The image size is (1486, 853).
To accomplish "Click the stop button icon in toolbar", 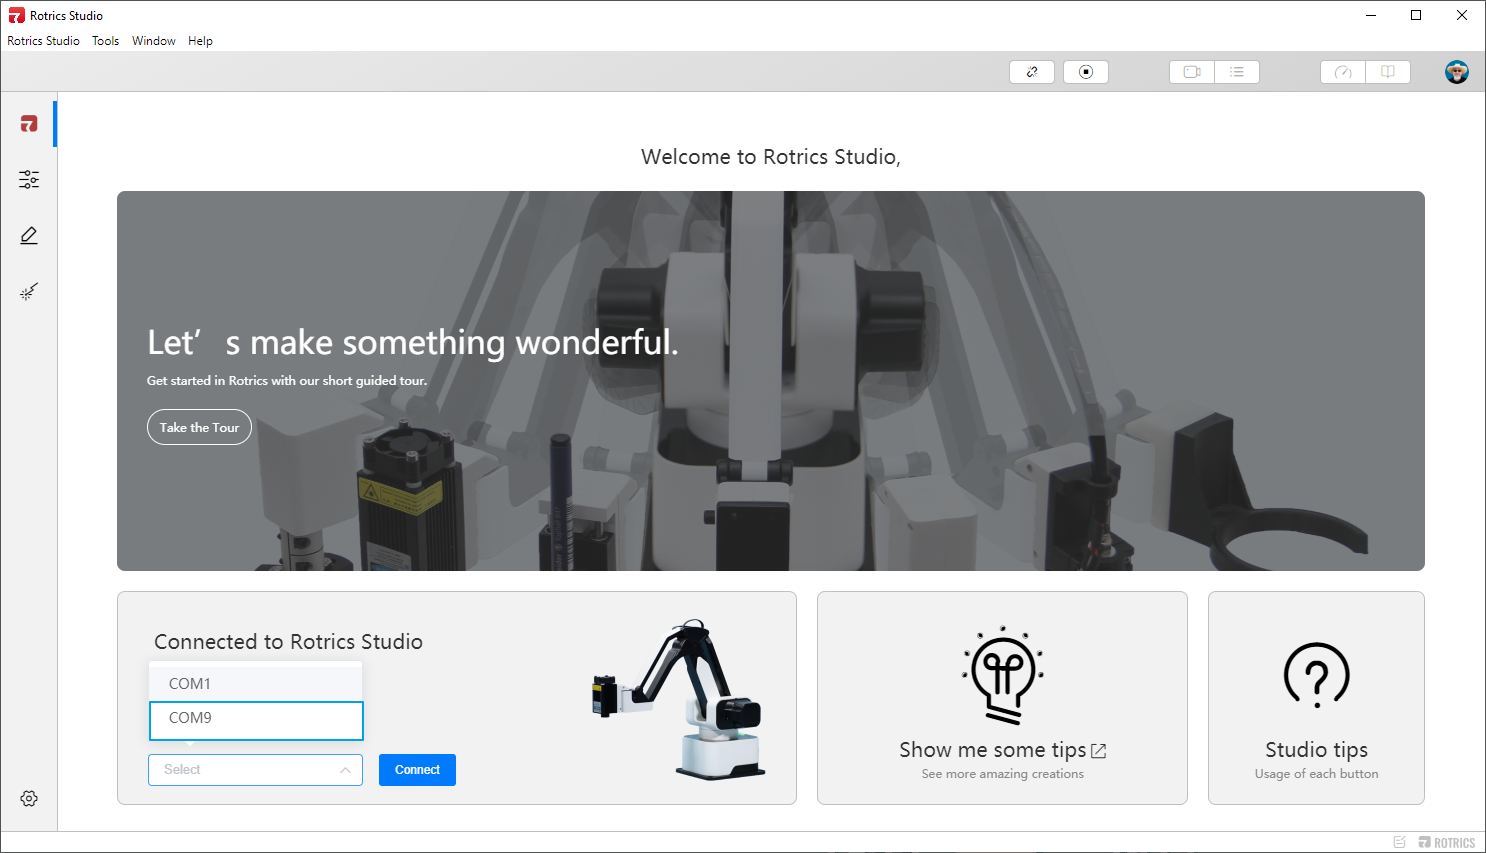I will click(x=1086, y=72).
